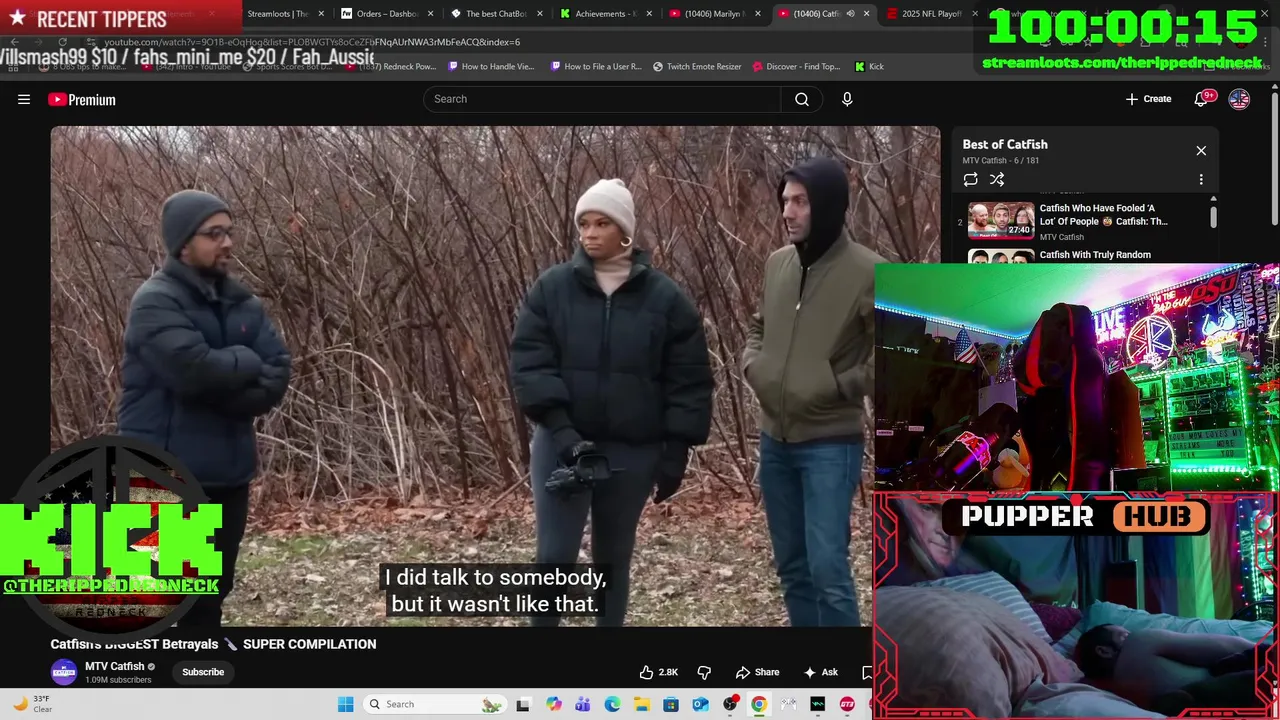Open Windows Start menu
This screenshot has height=720, width=1280.
(x=345, y=704)
